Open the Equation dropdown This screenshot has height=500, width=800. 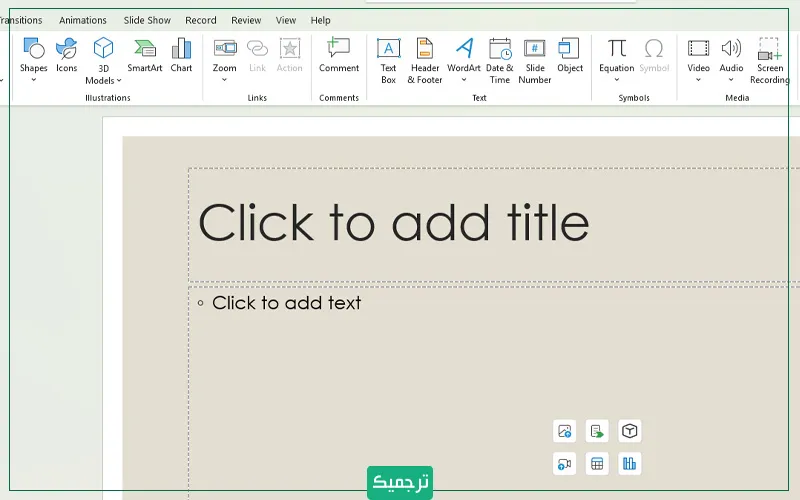[616, 80]
